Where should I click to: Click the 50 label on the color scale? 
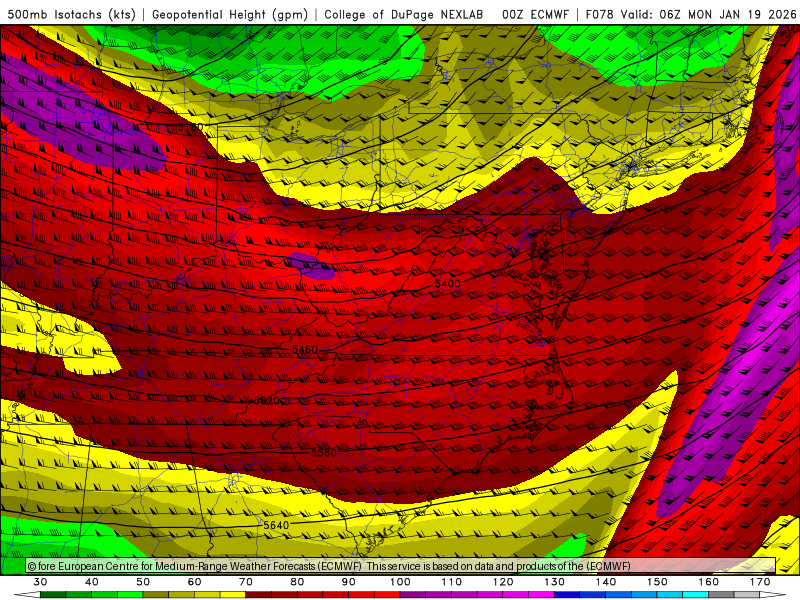tap(143, 582)
